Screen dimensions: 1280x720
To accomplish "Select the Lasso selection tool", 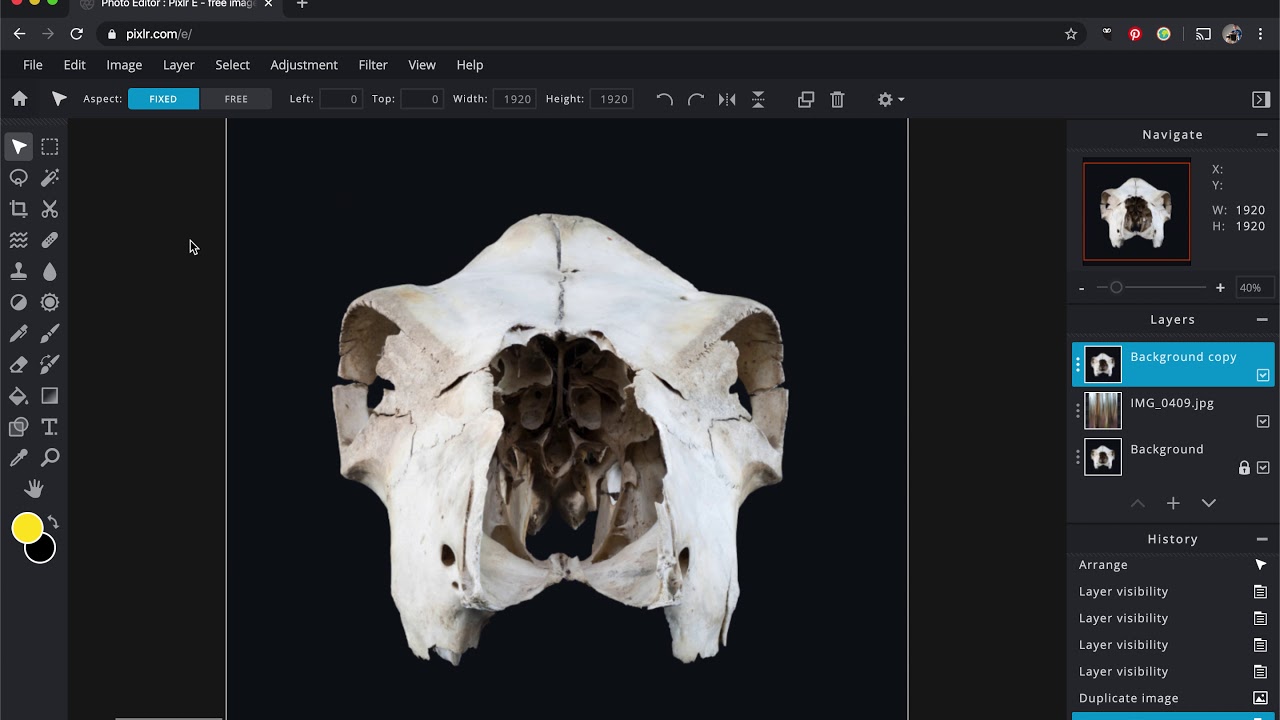I will pyautogui.click(x=18, y=178).
